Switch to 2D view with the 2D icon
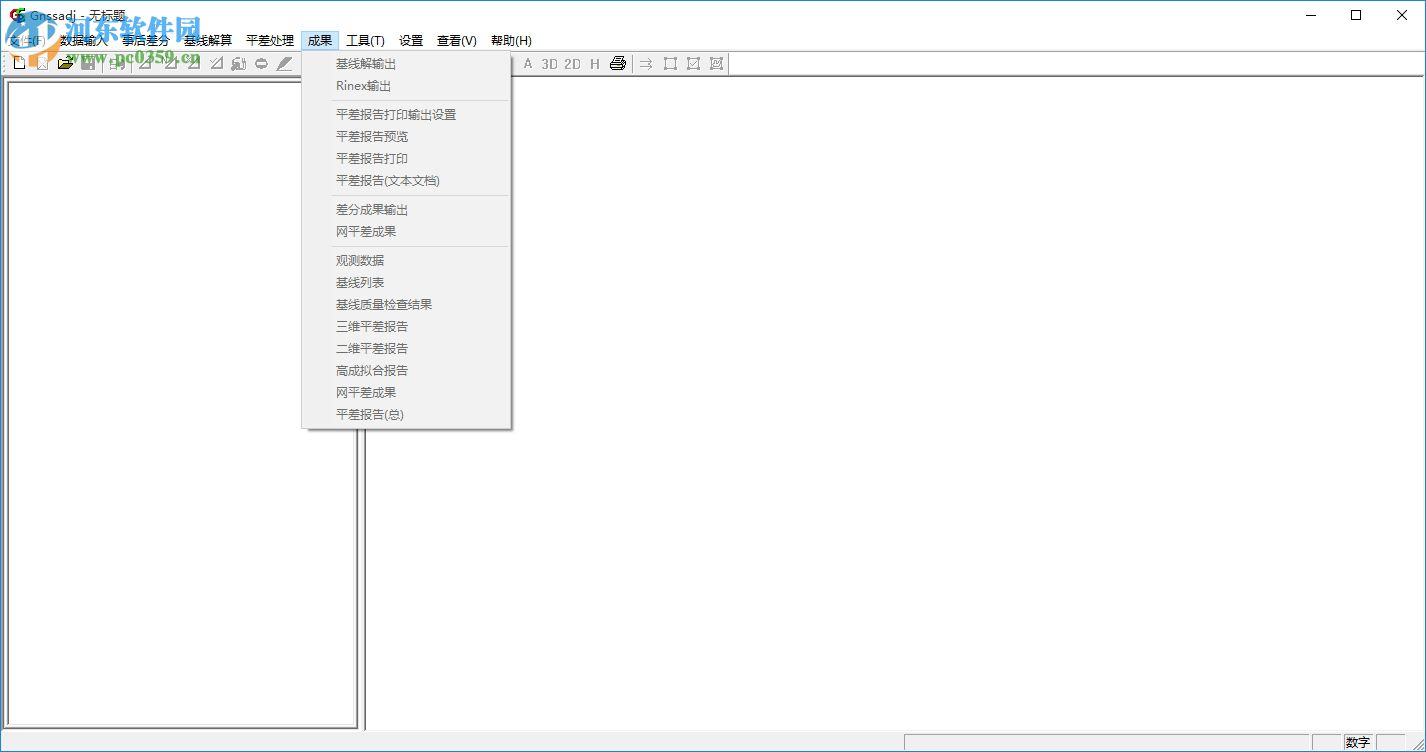Image resolution: width=1426 pixels, height=752 pixels. click(x=572, y=64)
